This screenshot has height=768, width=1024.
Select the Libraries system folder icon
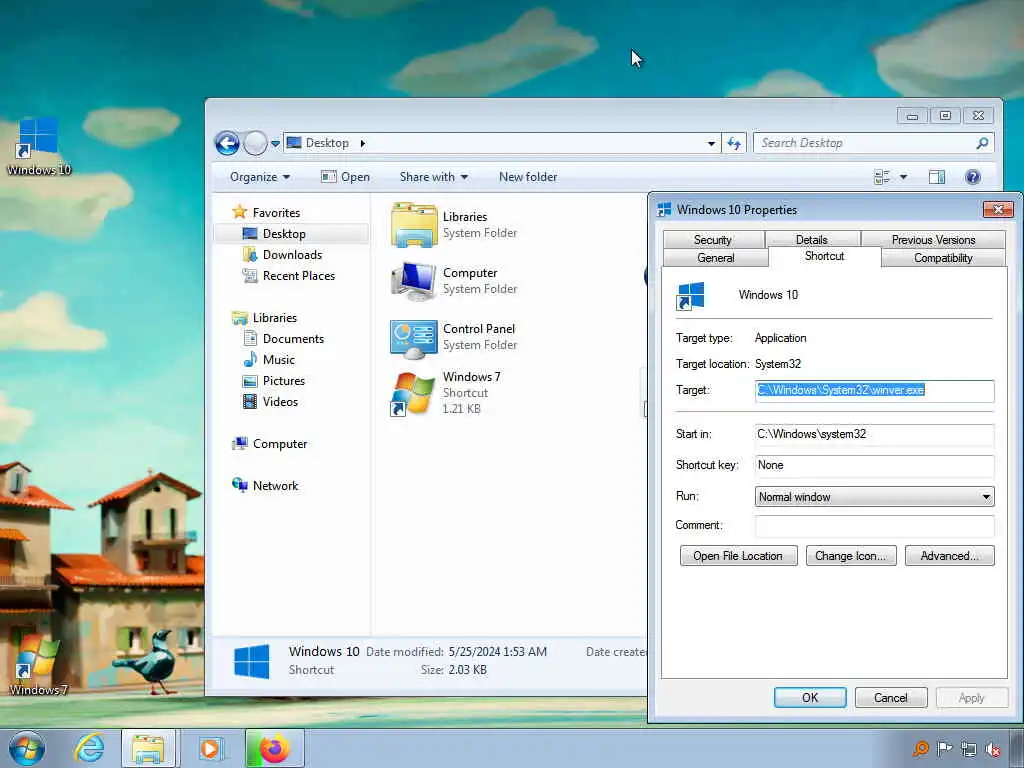[x=413, y=225]
